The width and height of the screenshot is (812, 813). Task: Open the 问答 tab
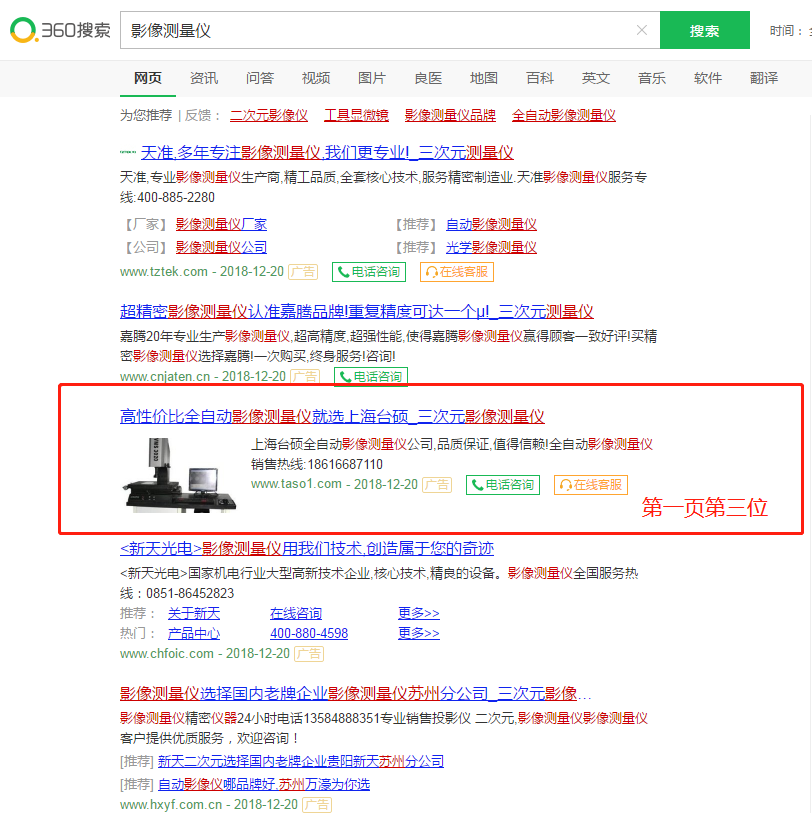point(260,78)
